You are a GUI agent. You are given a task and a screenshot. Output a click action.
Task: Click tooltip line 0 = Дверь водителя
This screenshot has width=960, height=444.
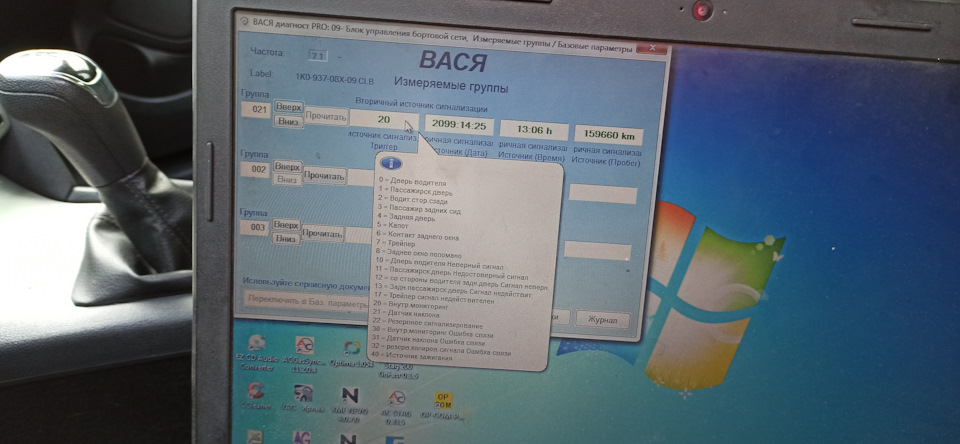pyautogui.click(x=412, y=182)
